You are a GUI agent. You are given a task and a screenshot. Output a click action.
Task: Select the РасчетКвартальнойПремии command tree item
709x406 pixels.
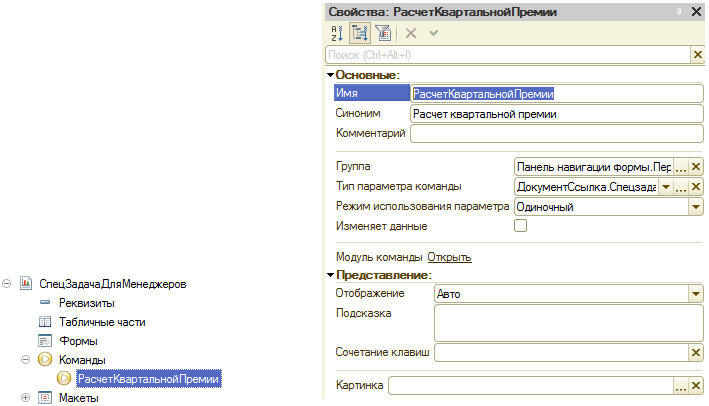pos(148,379)
